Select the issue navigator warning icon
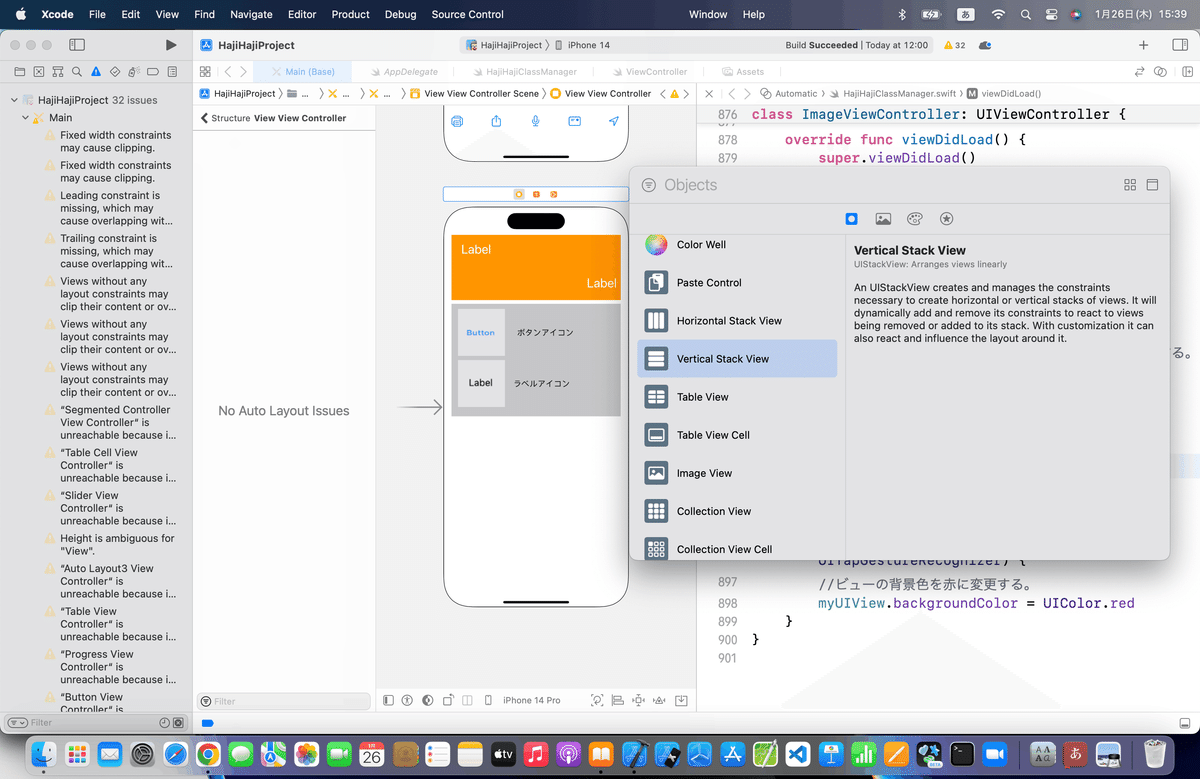Screen dimensions: 1200x779 [96, 72]
